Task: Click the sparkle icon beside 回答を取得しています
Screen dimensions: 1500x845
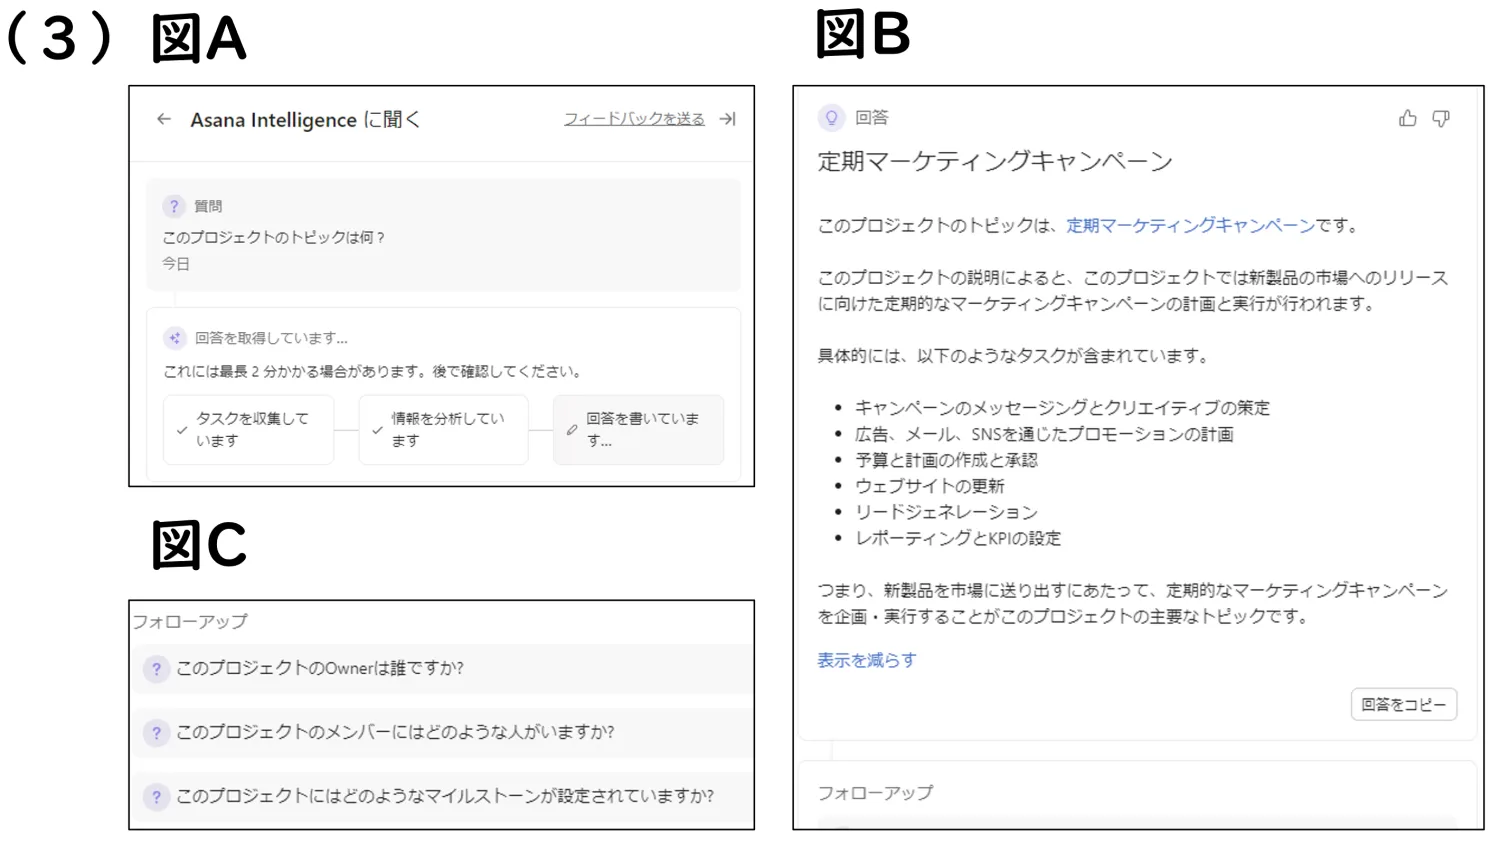Action: [175, 338]
